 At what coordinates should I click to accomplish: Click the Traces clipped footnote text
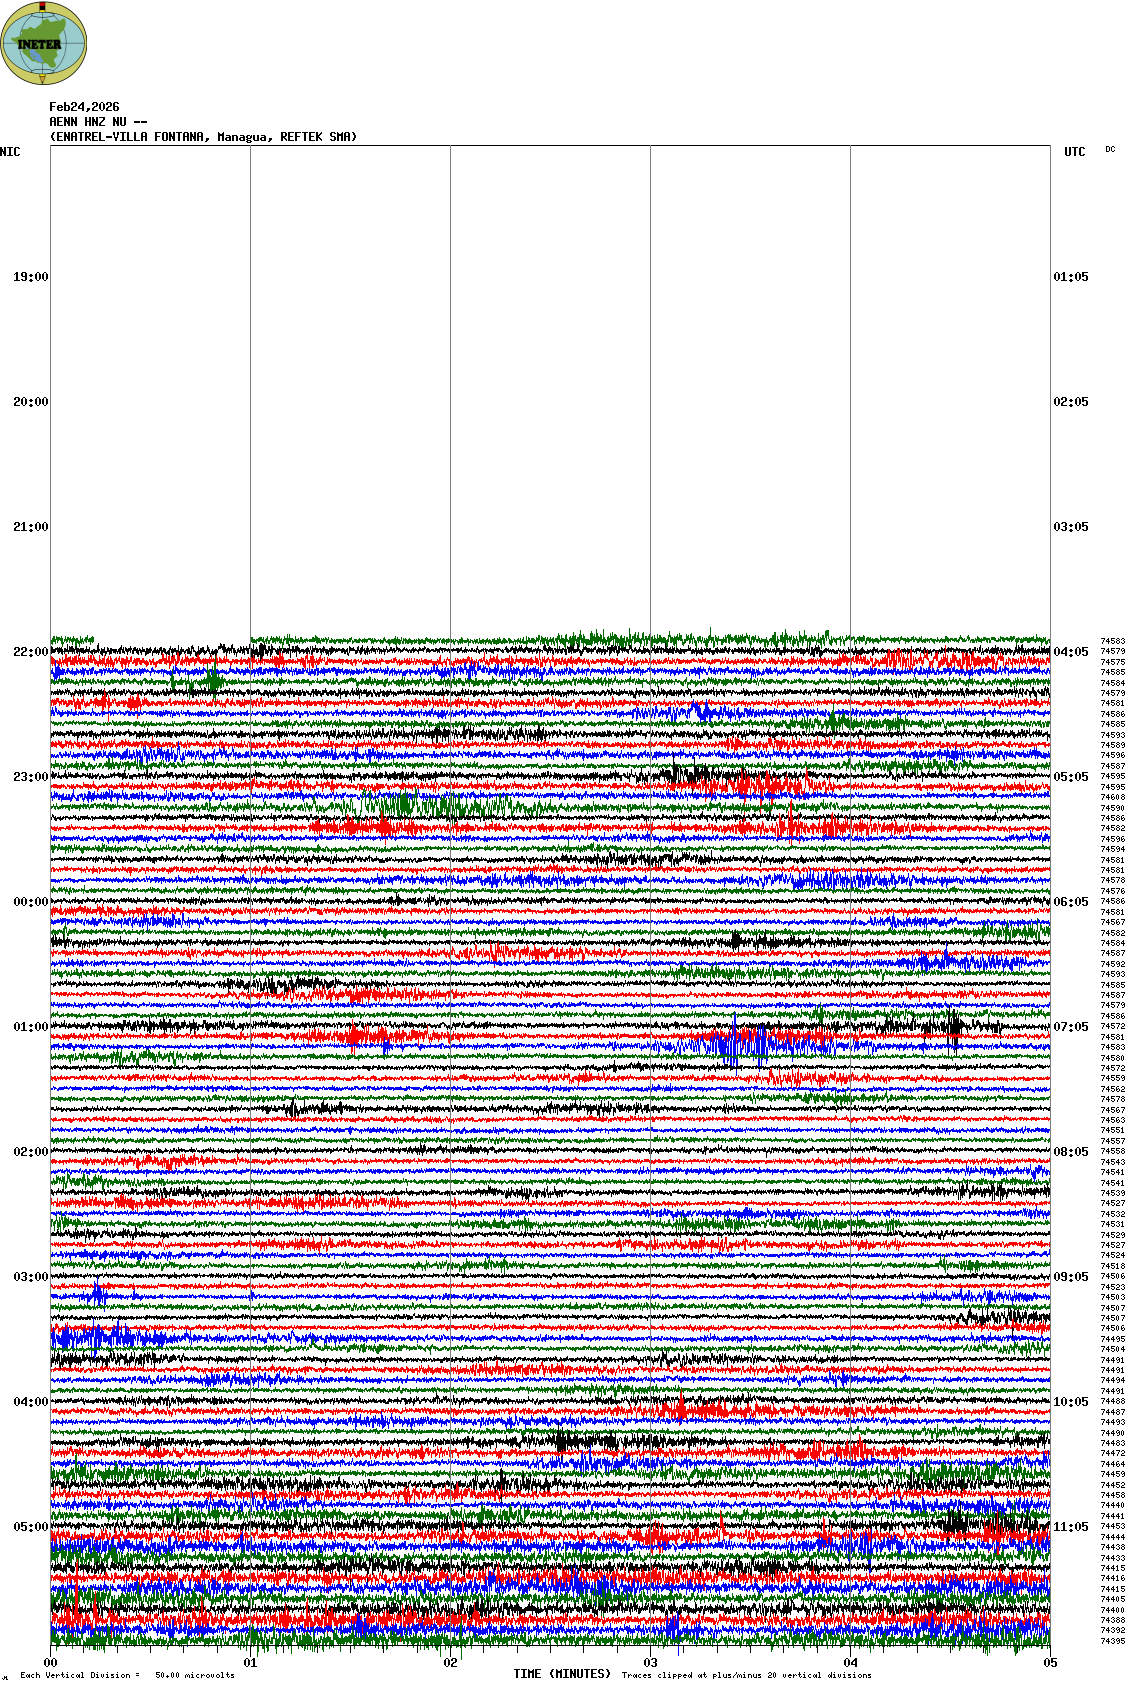coord(746,1675)
